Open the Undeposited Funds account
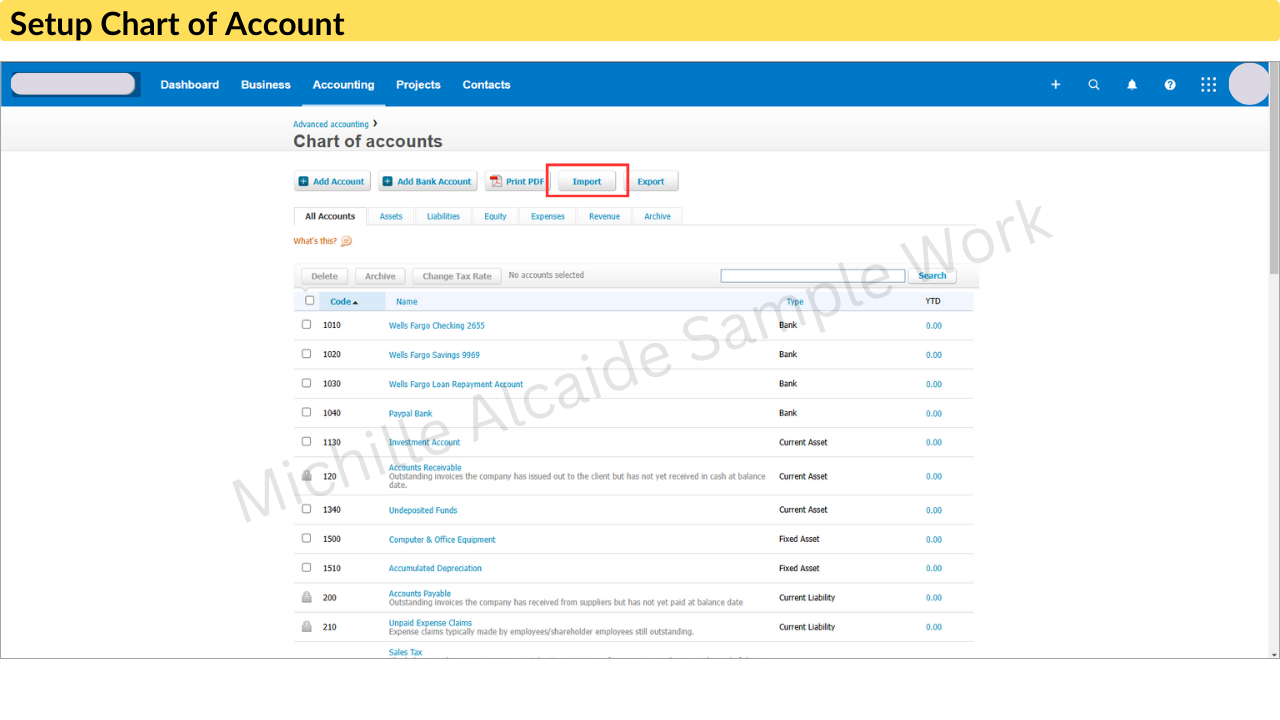 point(423,510)
